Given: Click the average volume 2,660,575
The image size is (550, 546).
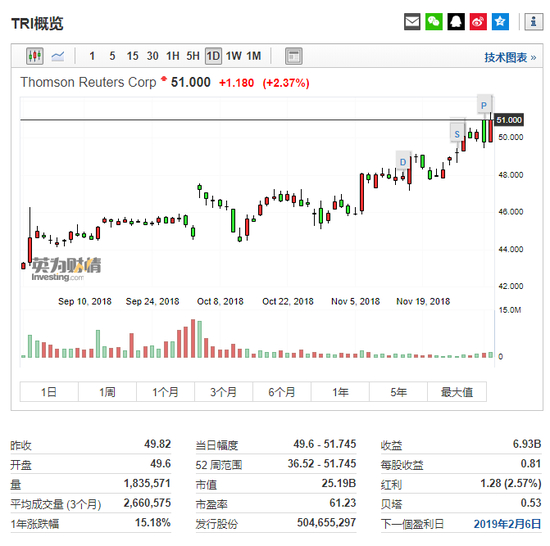Looking at the screenshot, I should coord(147,503).
